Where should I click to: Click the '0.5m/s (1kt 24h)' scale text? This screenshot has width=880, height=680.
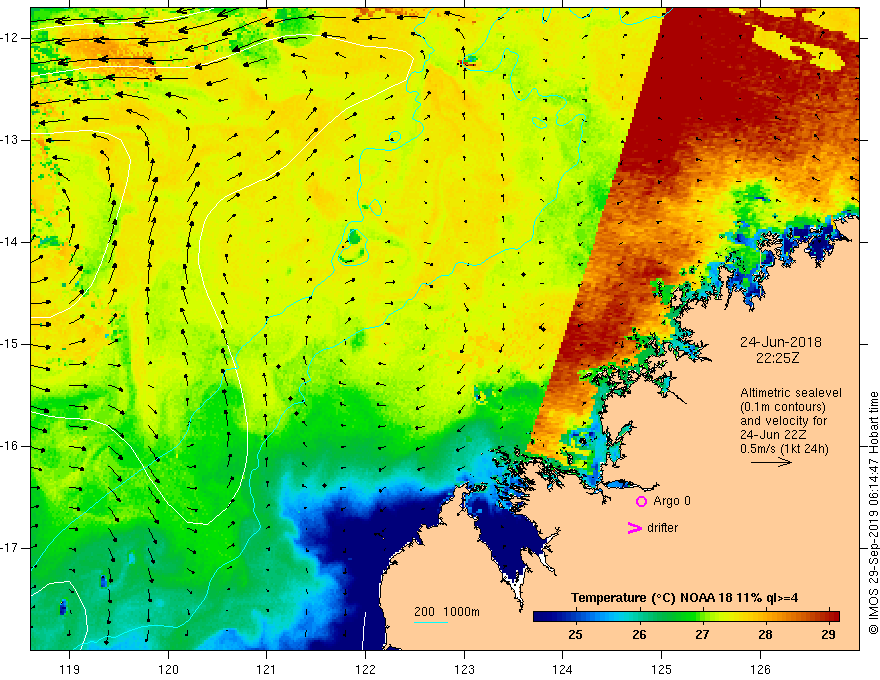pyautogui.click(x=784, y=449)
